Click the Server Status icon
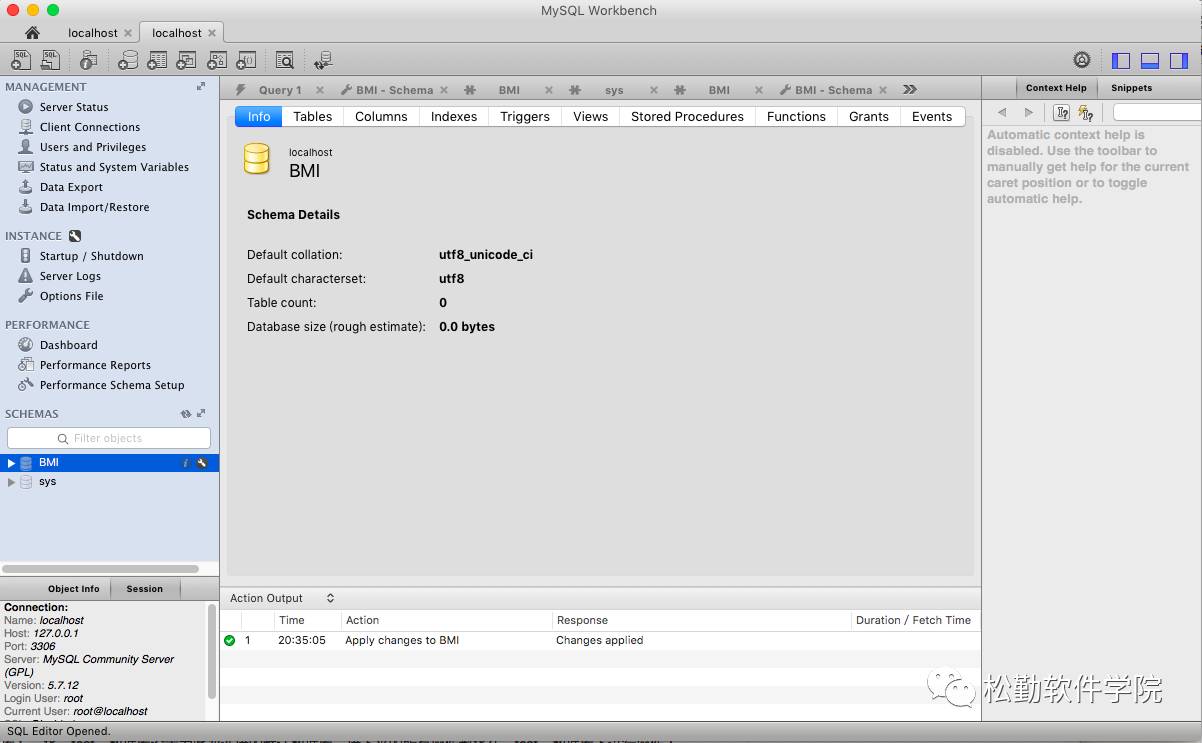 point(26,107)
